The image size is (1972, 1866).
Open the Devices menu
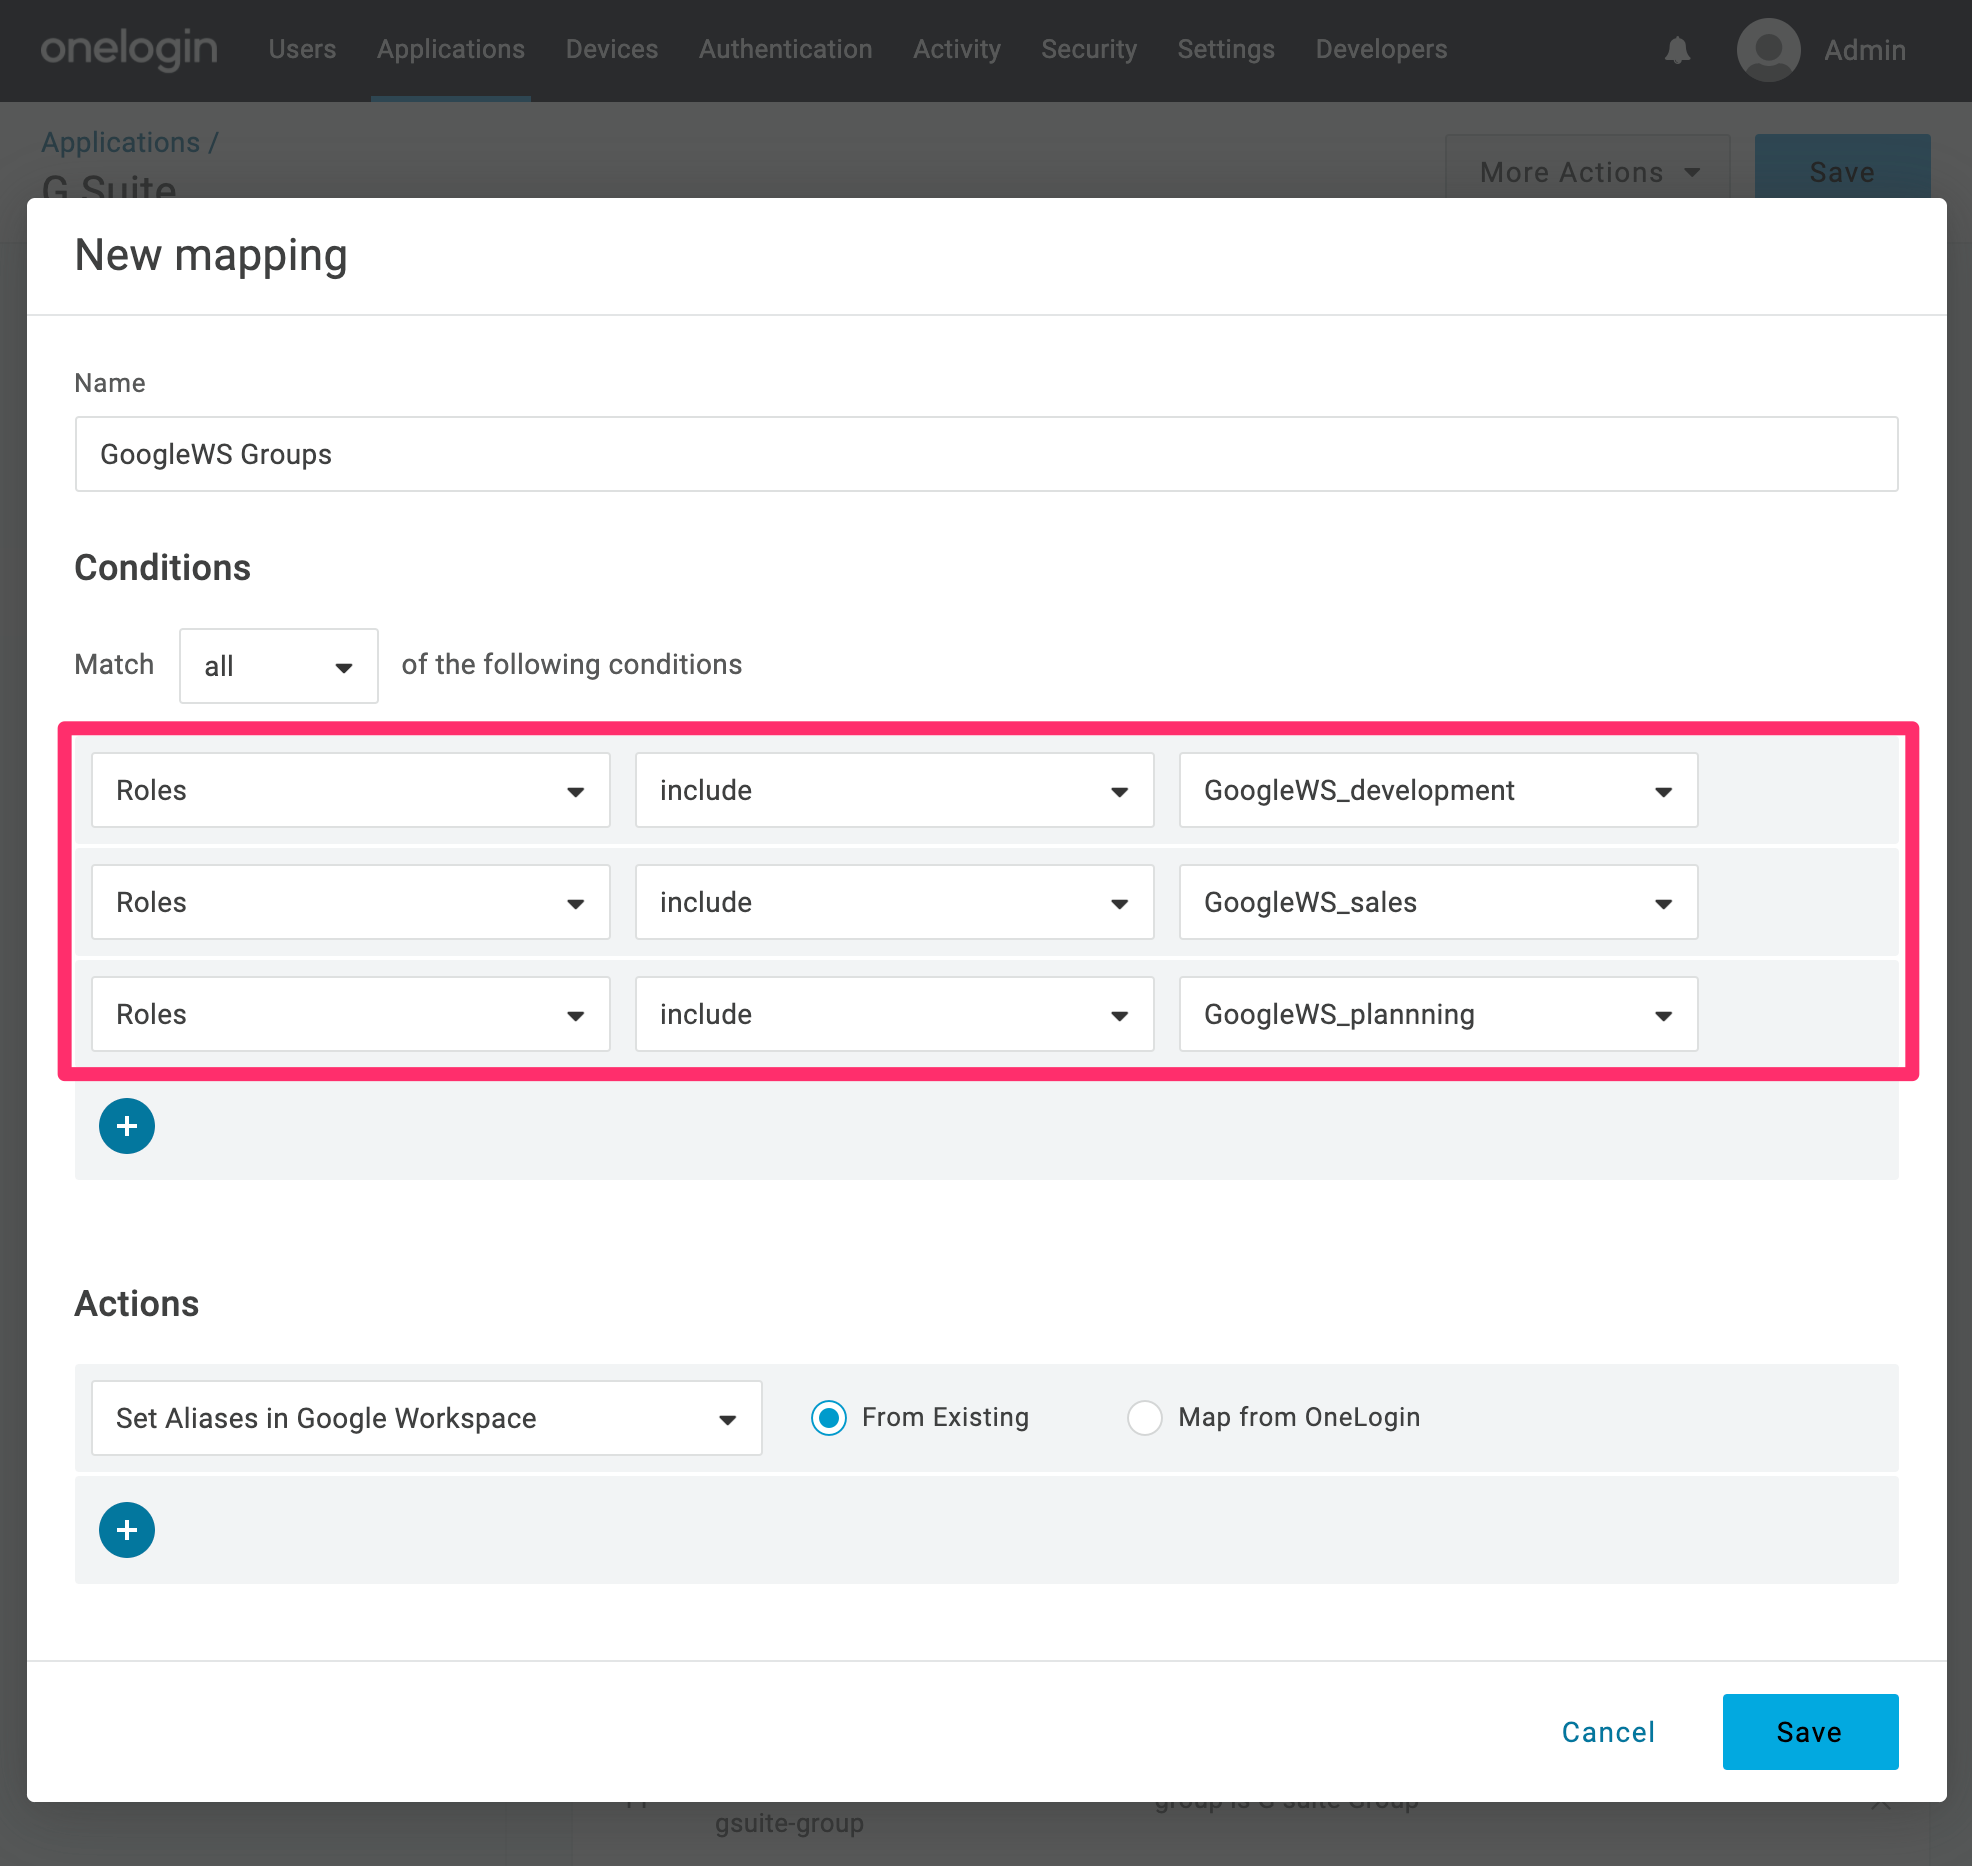point(612,49)
